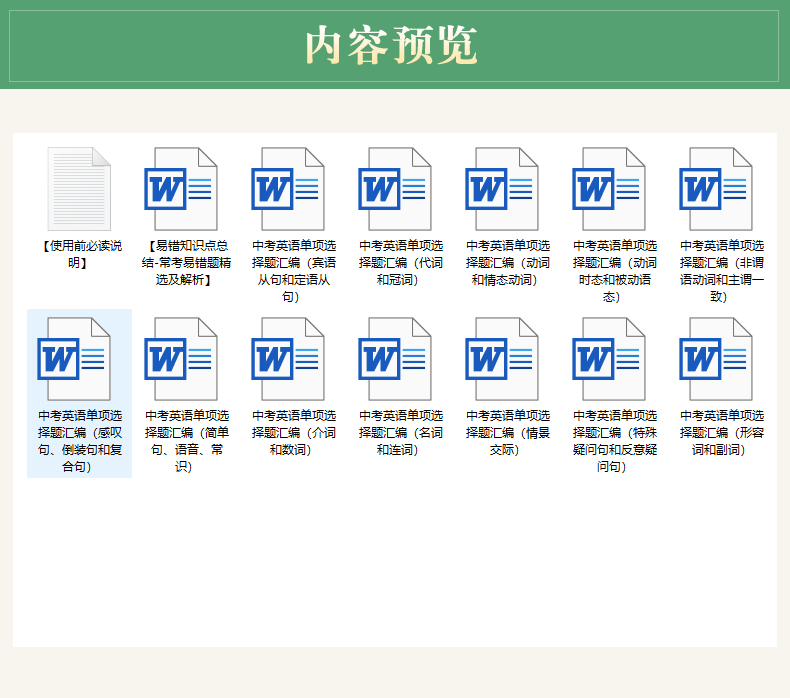Pick the 介词和数词 Word document icon
This screenshot has height=698, width=790.
point(288,359)
